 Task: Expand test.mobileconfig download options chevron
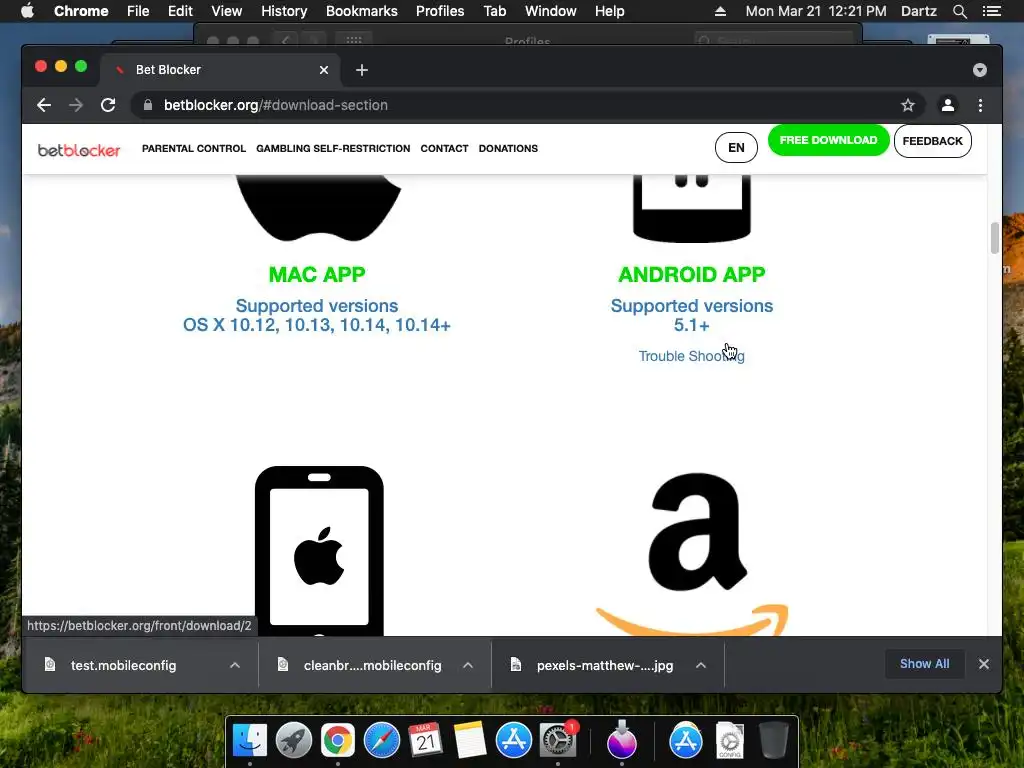coord(235,665)
